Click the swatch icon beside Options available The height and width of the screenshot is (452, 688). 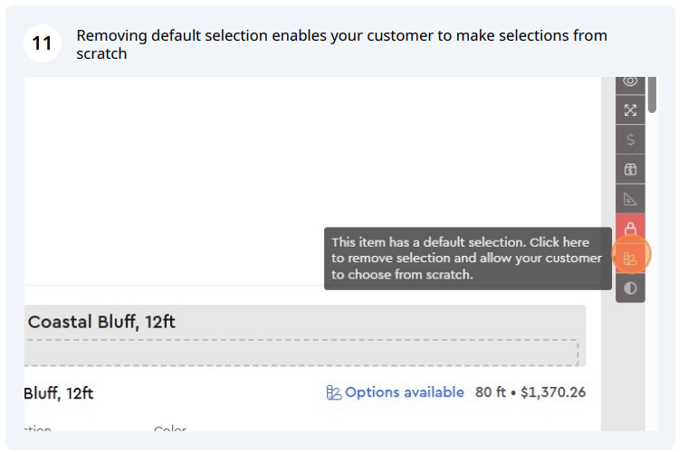click(x=333, y=392)
